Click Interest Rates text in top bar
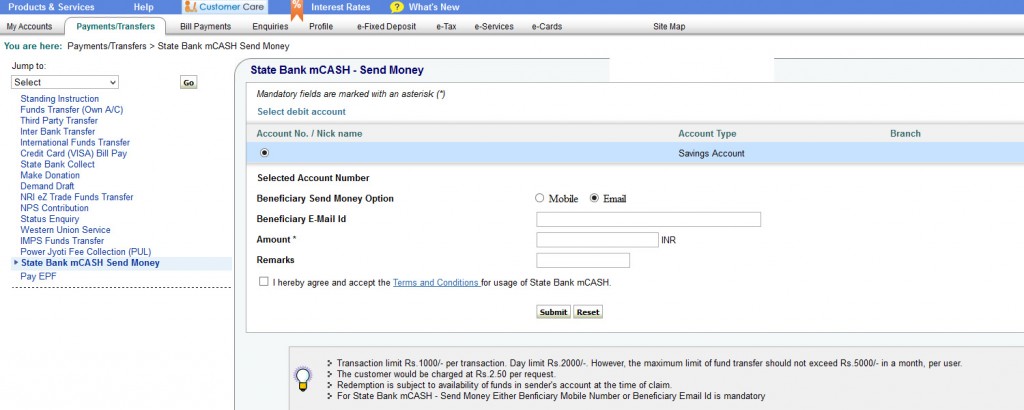1024x410 pixels. tap(340, 7)
